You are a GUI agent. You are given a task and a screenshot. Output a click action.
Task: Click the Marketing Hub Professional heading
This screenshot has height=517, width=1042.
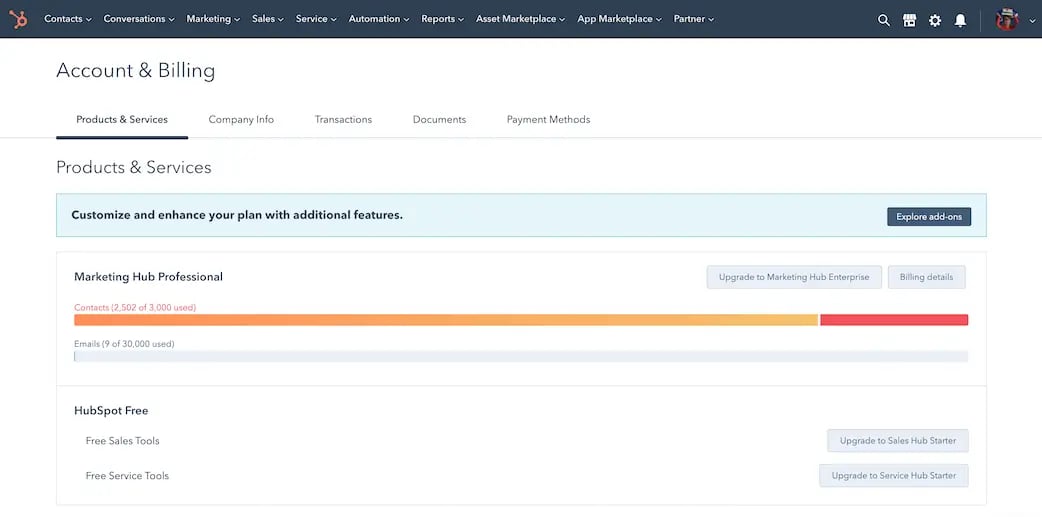tap(148, 277)
